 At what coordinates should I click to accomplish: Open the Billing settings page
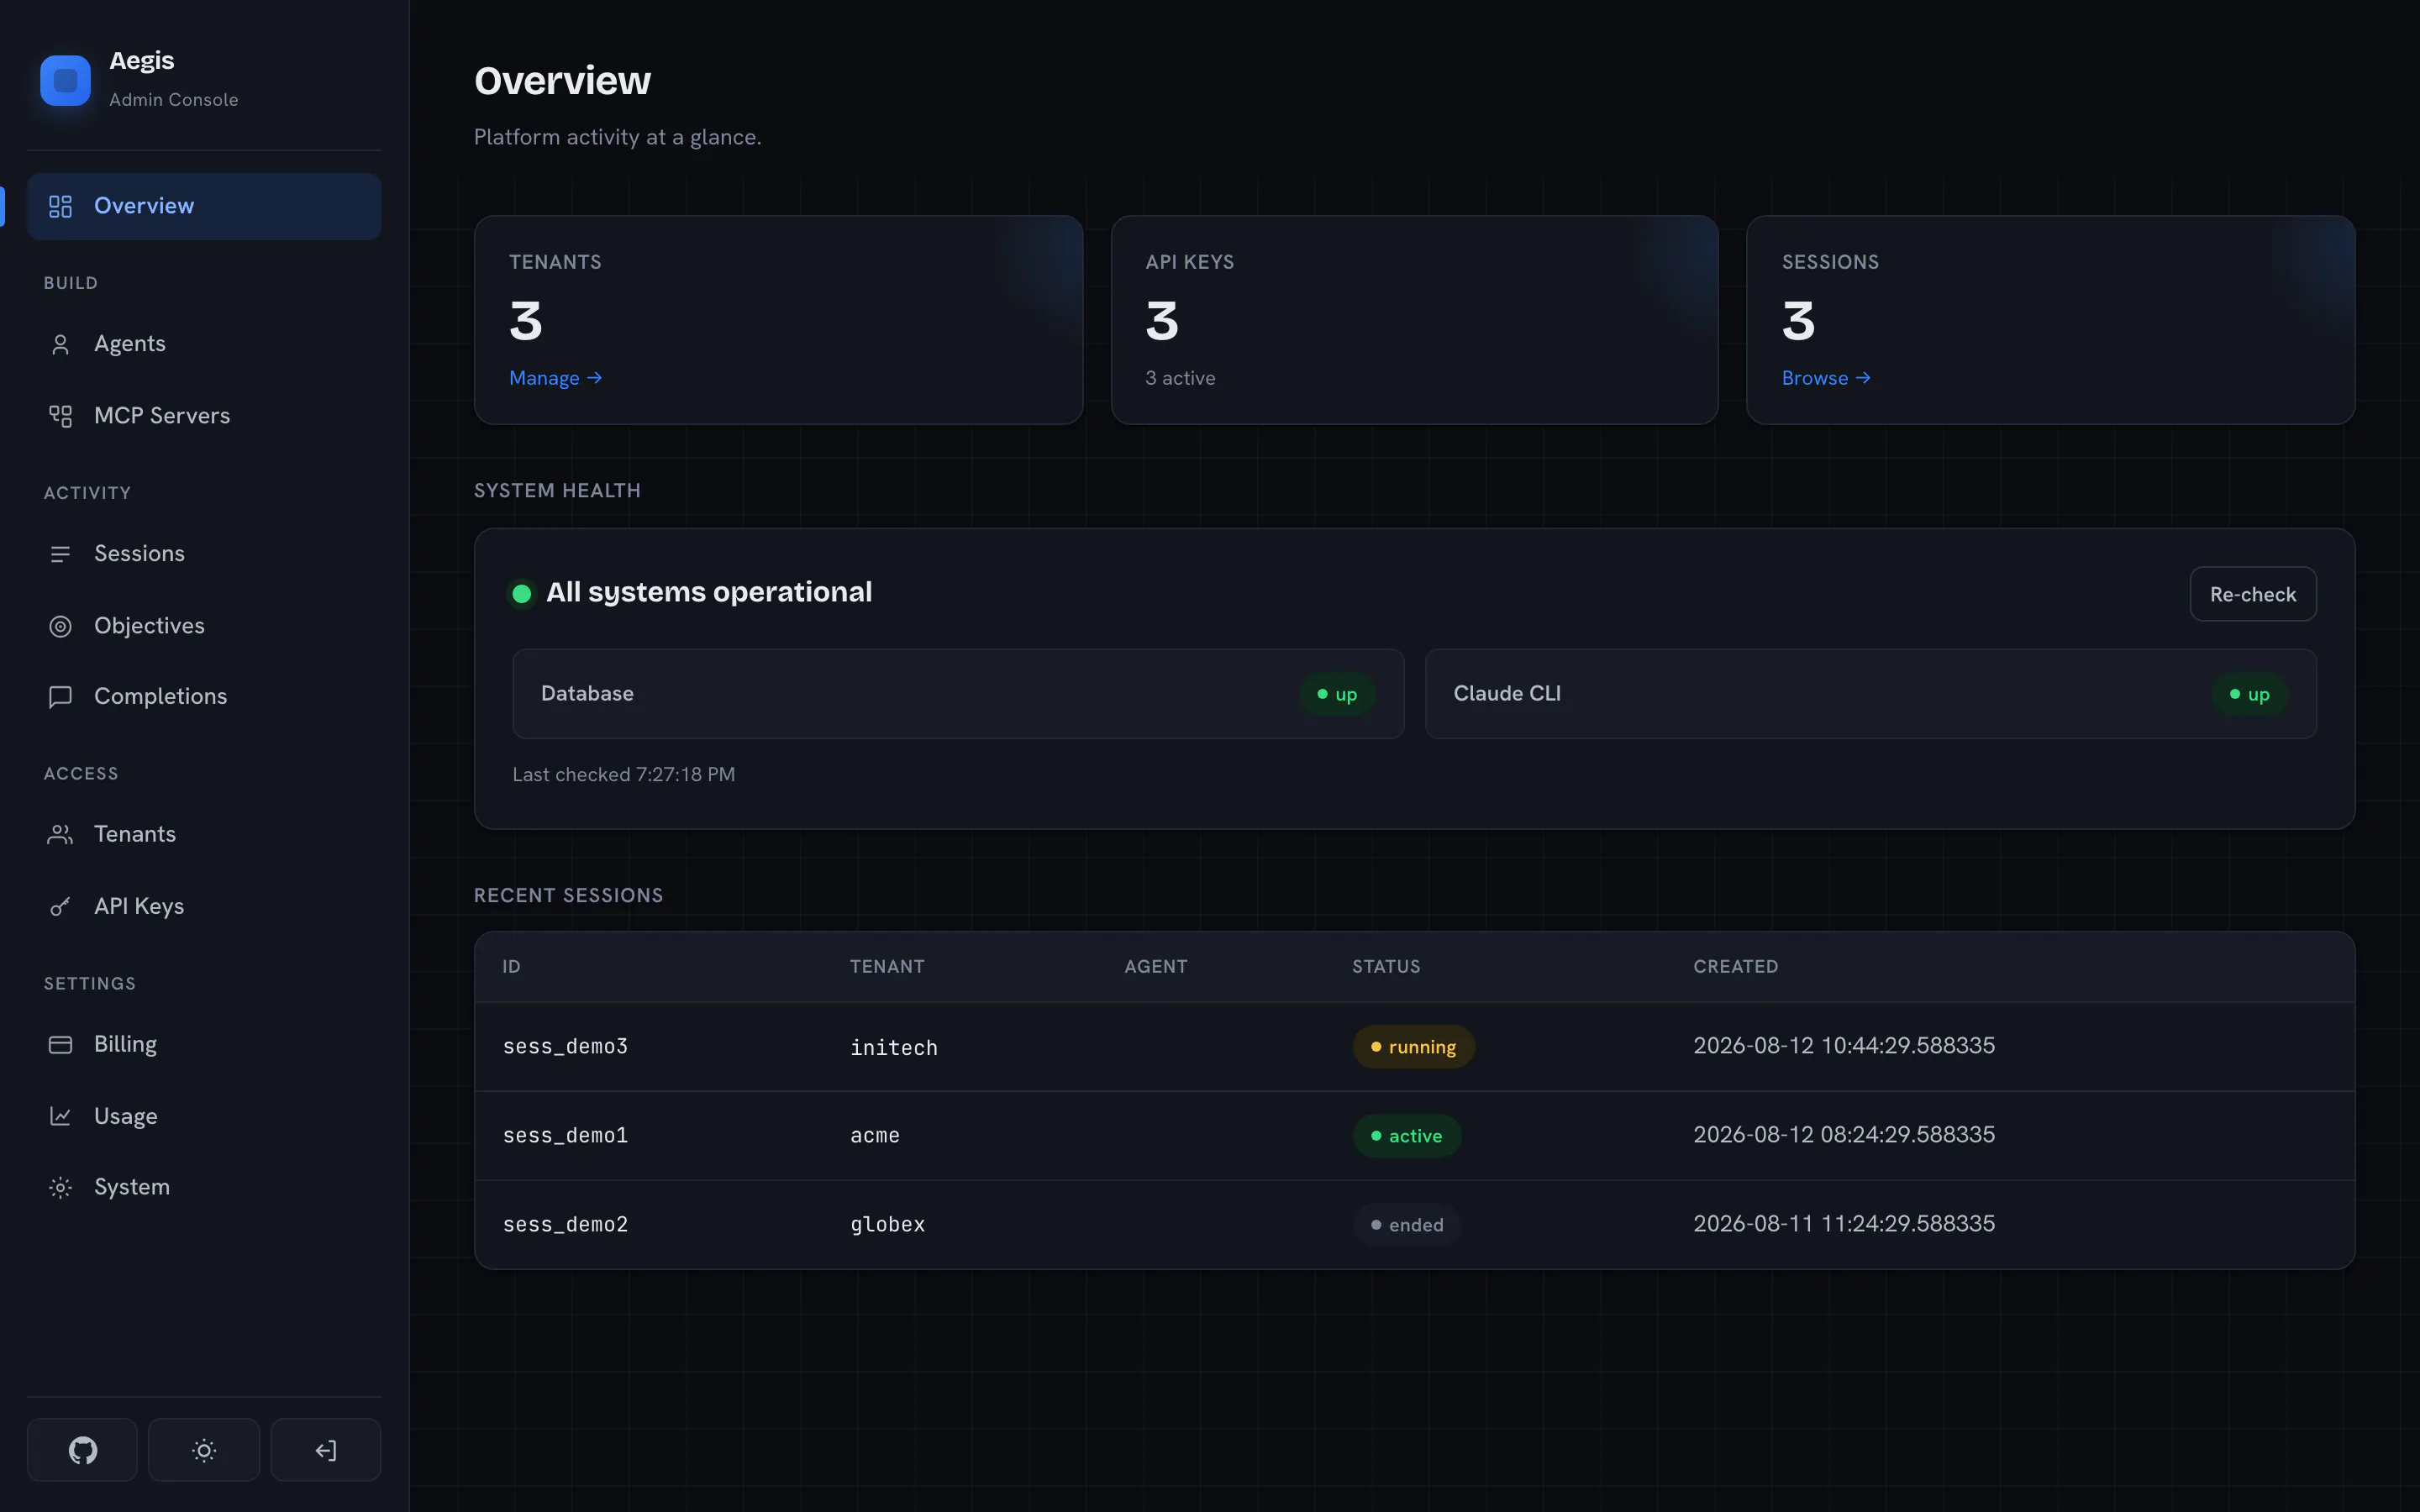[204, 1044]
